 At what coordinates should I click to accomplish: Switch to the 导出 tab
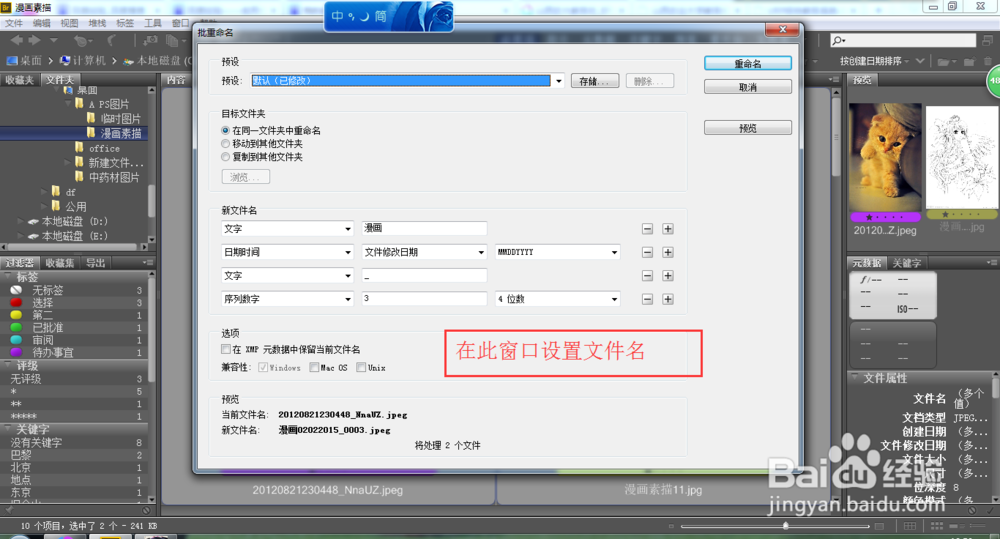pos(95,263)
